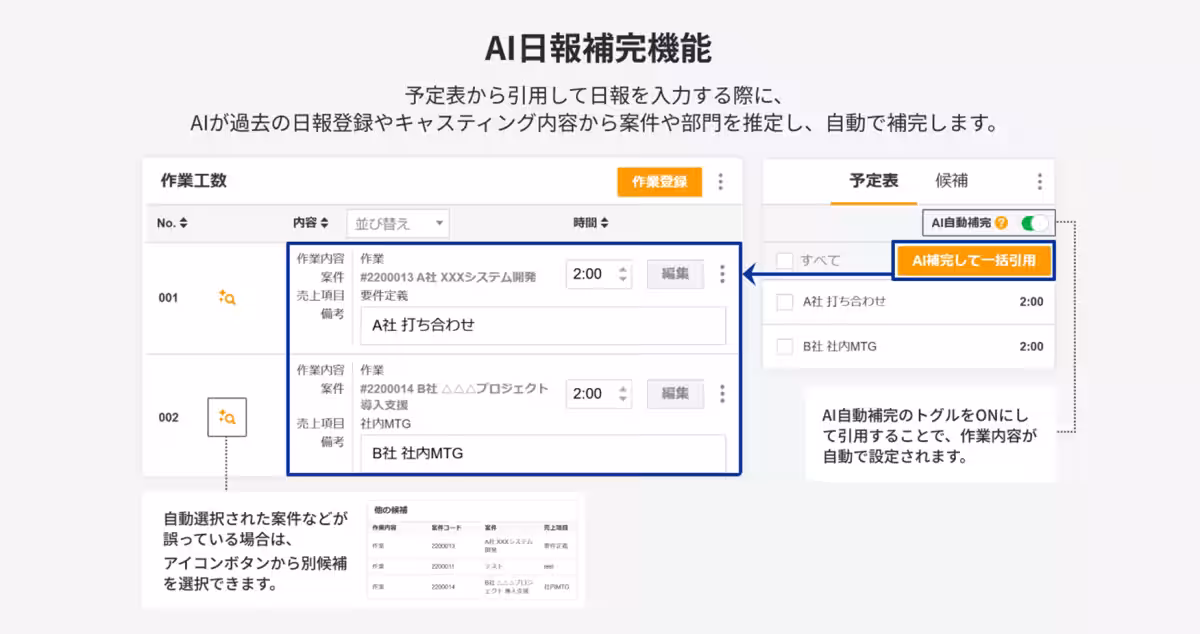
Task: Click the 備考 field containing A社 打ち合わせ
Action: coord(543,326)
